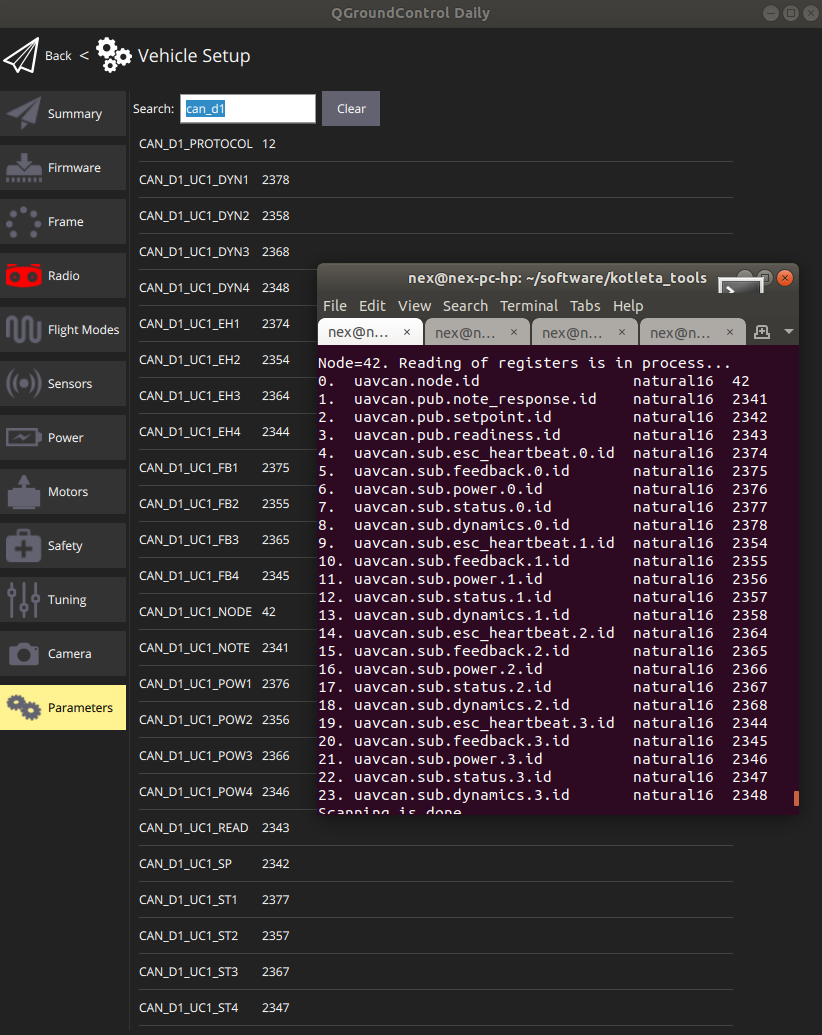Select the CAN_D1_UC1_EH1 parameter row
822x1035 pixels.
(227, 323)
